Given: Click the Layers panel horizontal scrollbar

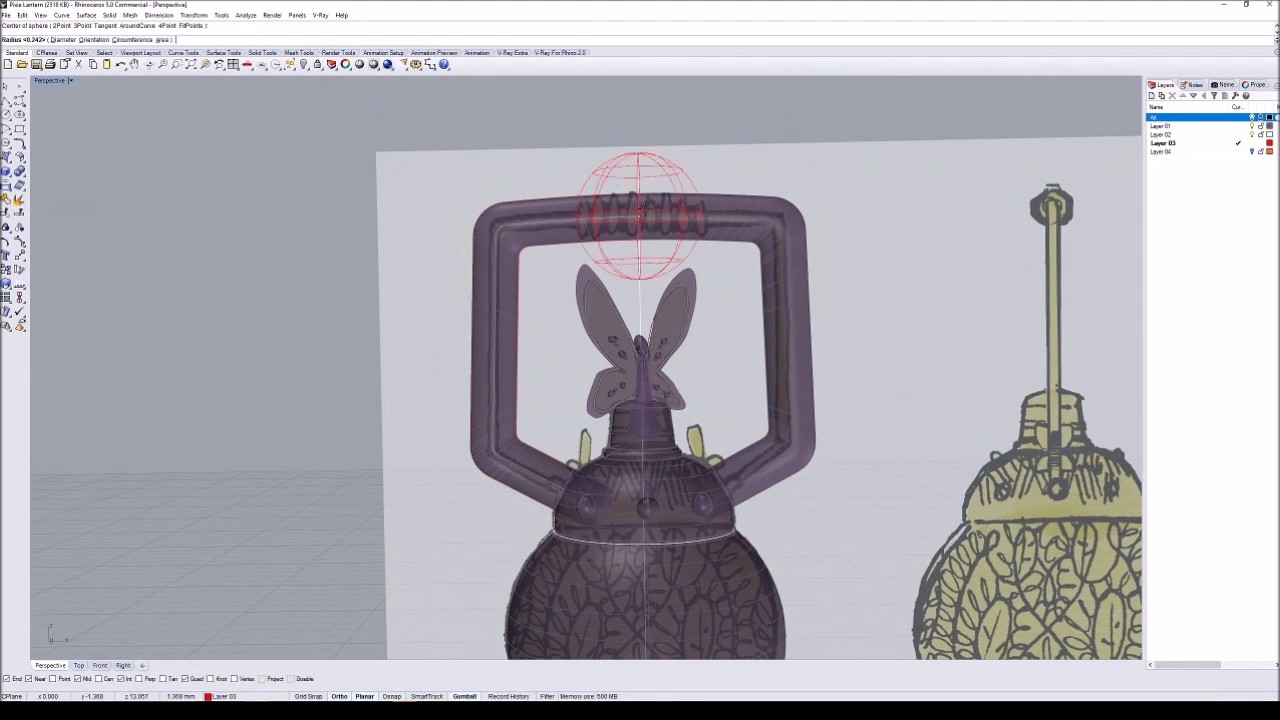Looking at the screenshot, I should click(x=1187, y=665).
